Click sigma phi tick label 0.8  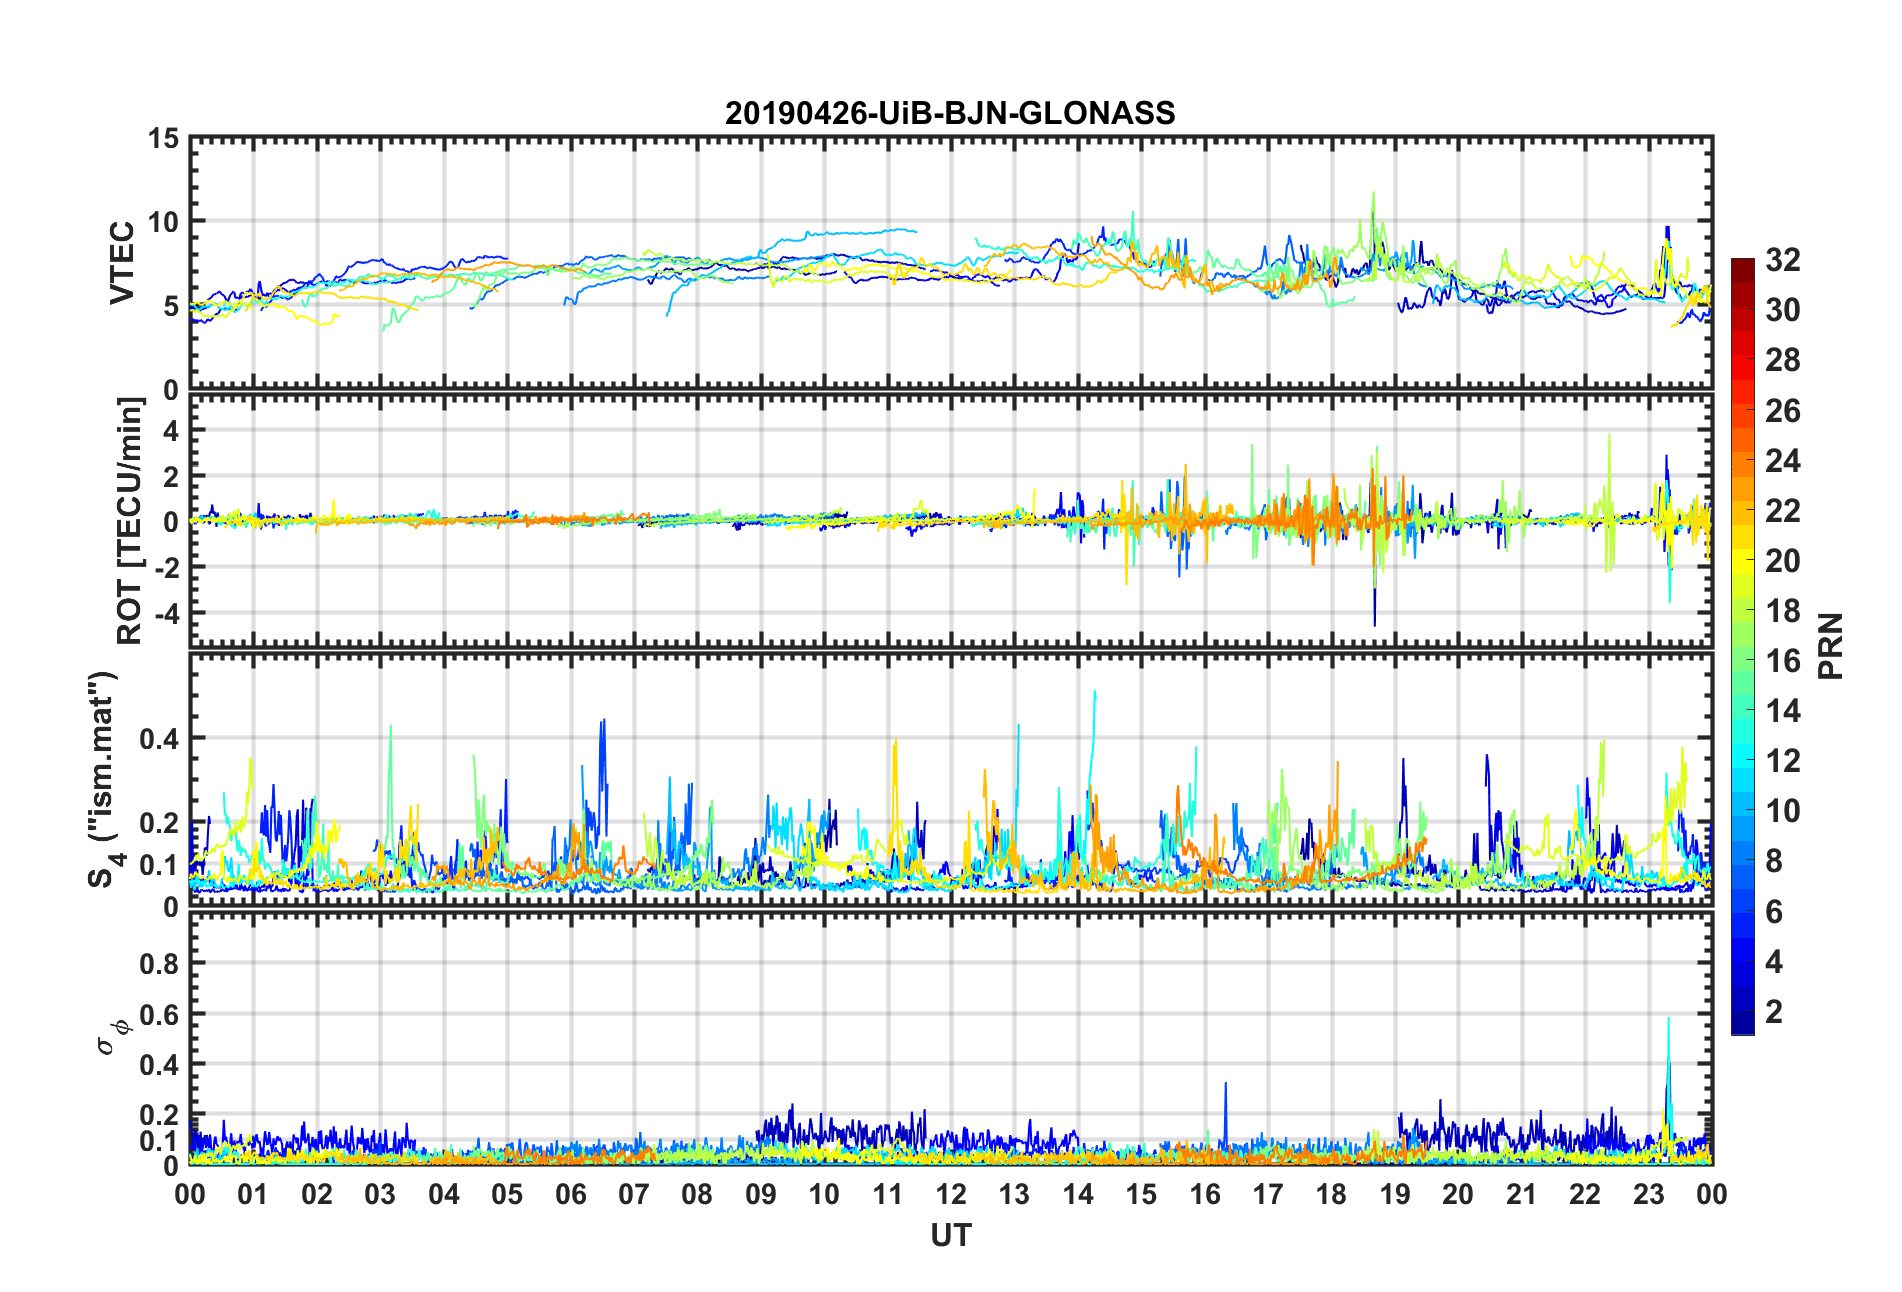click(x=160, y=964)
